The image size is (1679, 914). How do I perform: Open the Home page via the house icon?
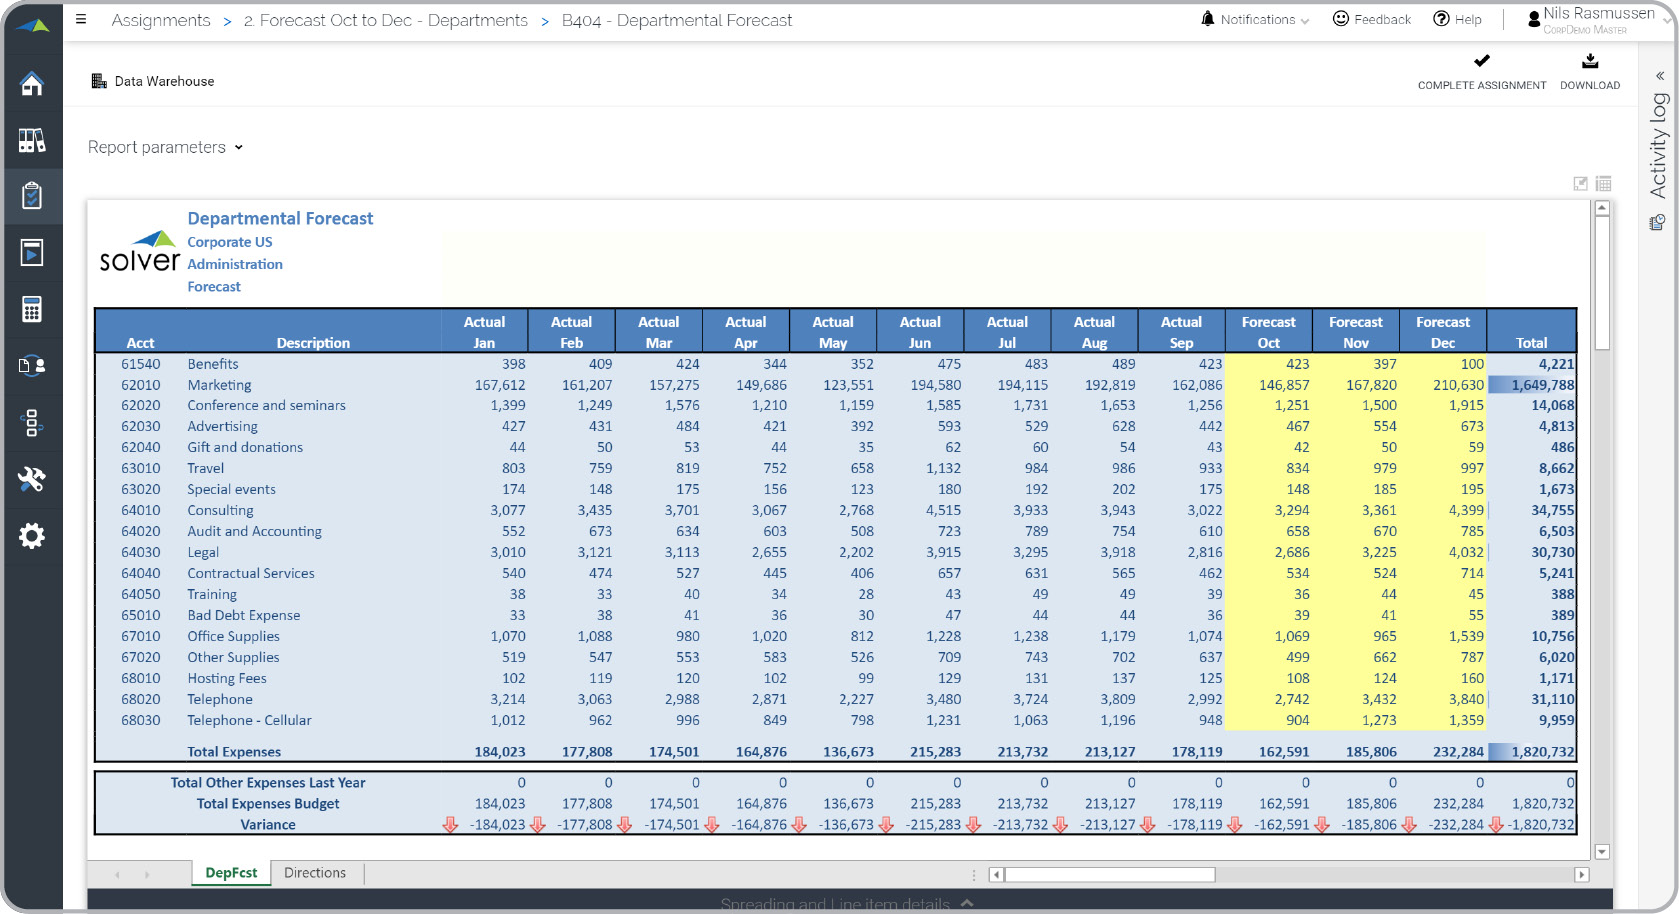(33, 84)
